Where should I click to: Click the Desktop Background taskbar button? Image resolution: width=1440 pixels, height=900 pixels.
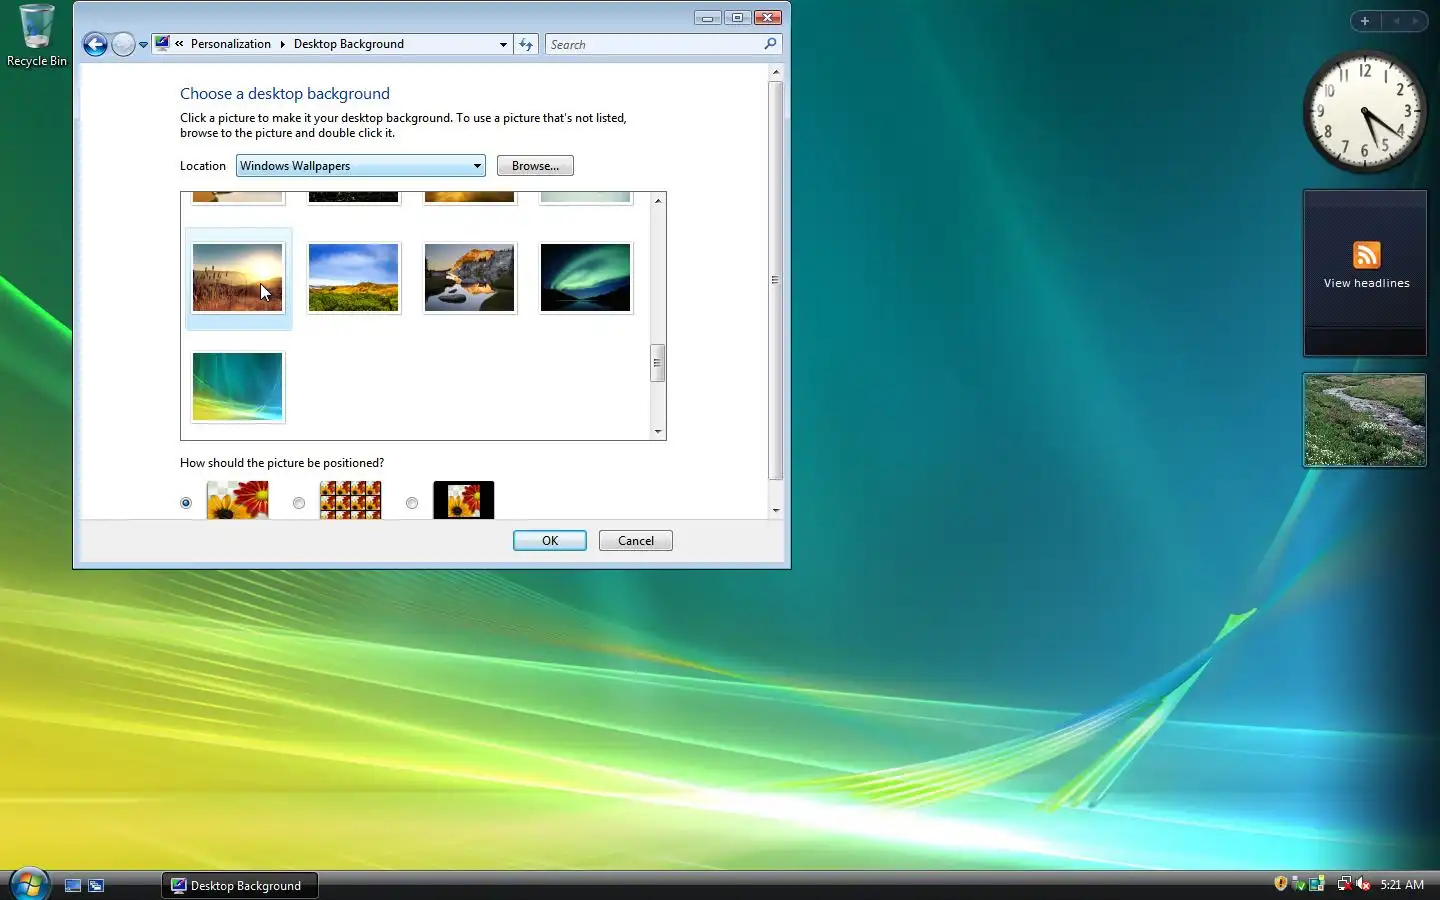point(240,886)
